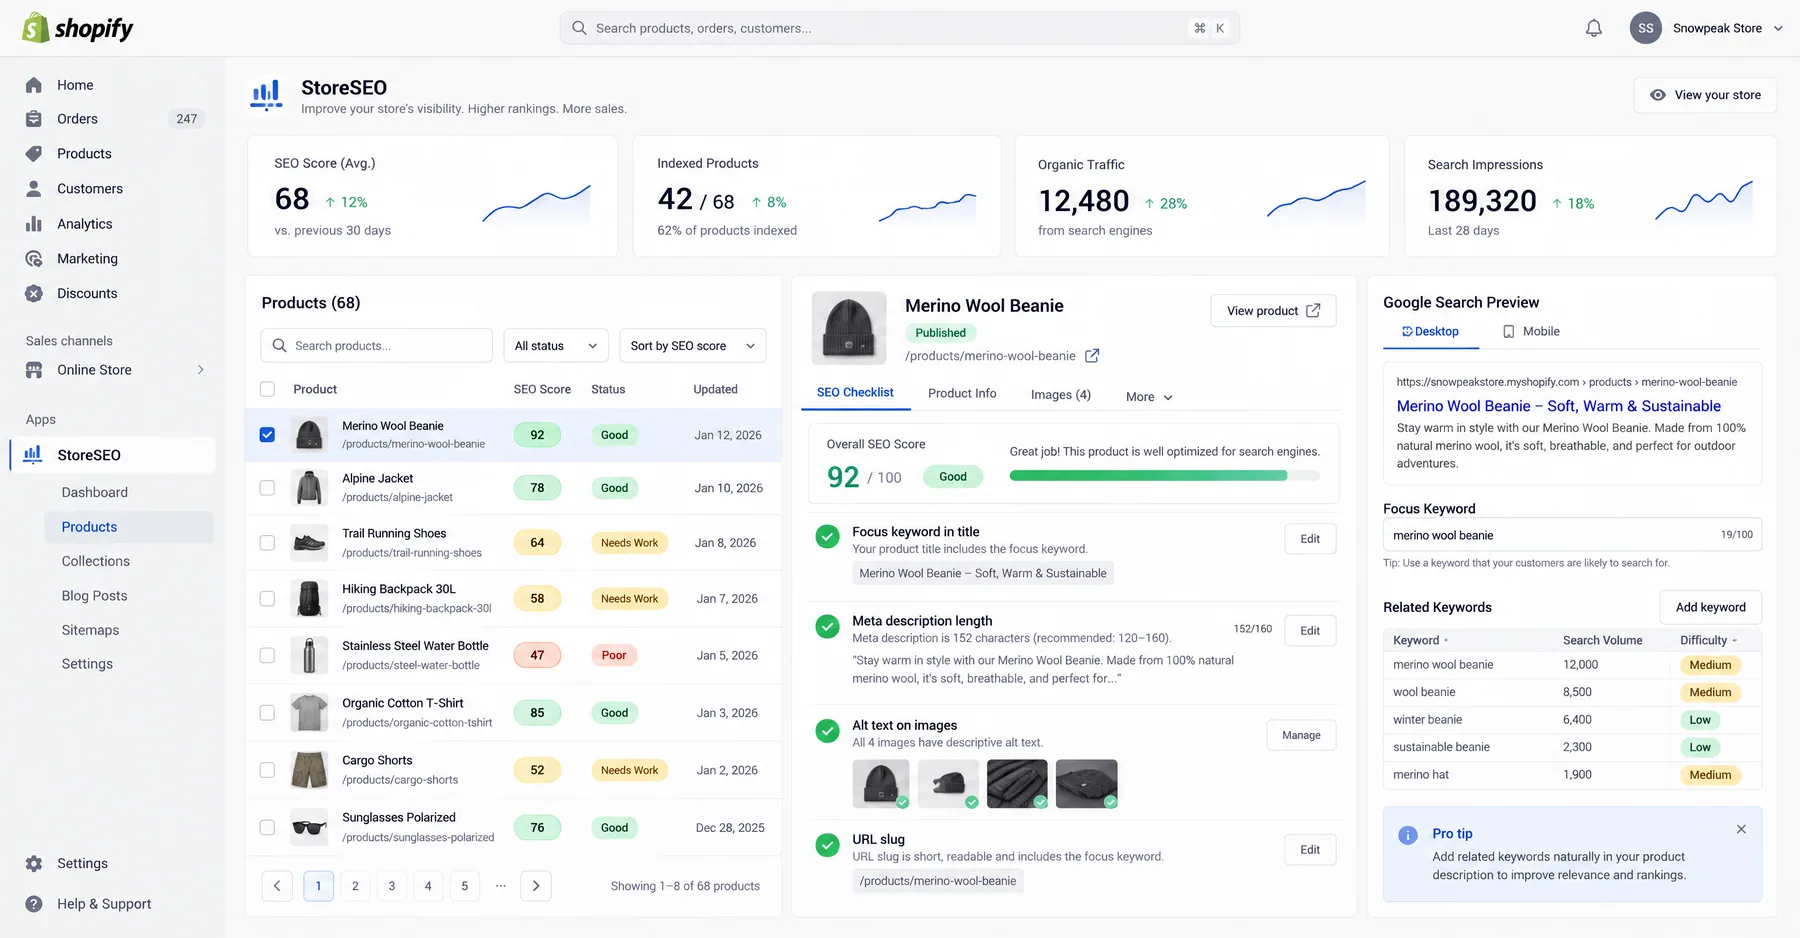Click the Marketing target icon
Image resolution: width=1800 pixels, height=938 pixels.
coord(34,258)
